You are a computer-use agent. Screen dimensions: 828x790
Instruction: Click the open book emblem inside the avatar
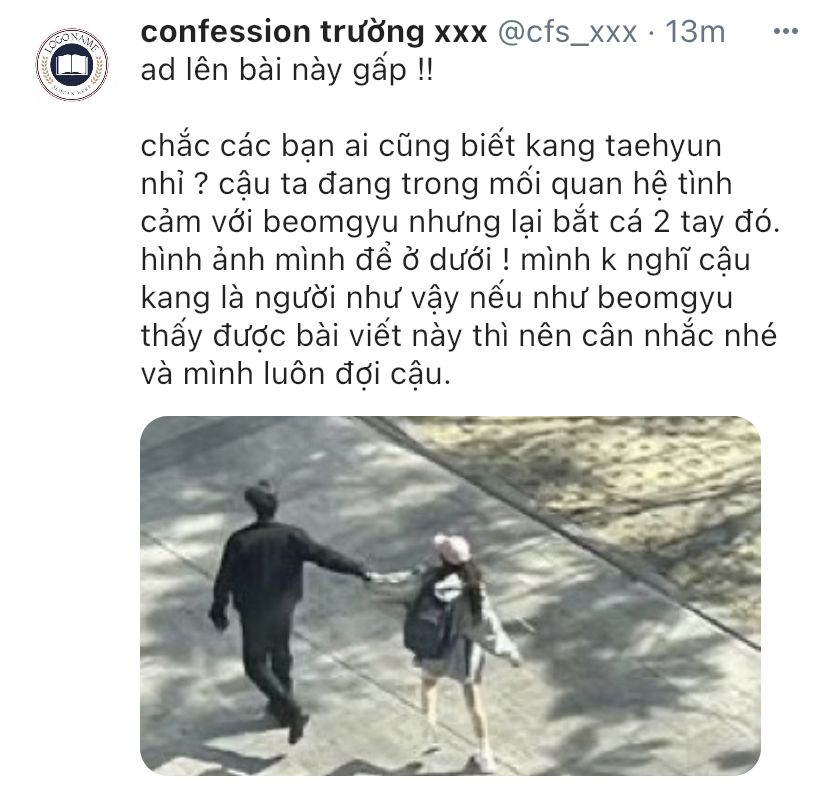coord(72,65)
